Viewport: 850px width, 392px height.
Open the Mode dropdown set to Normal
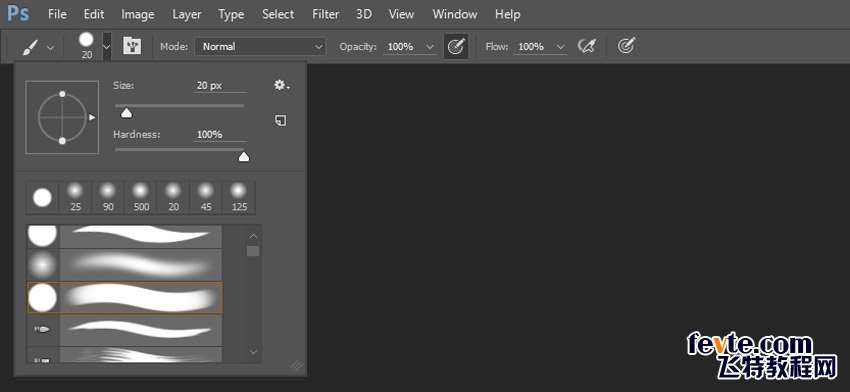point(260,47)
